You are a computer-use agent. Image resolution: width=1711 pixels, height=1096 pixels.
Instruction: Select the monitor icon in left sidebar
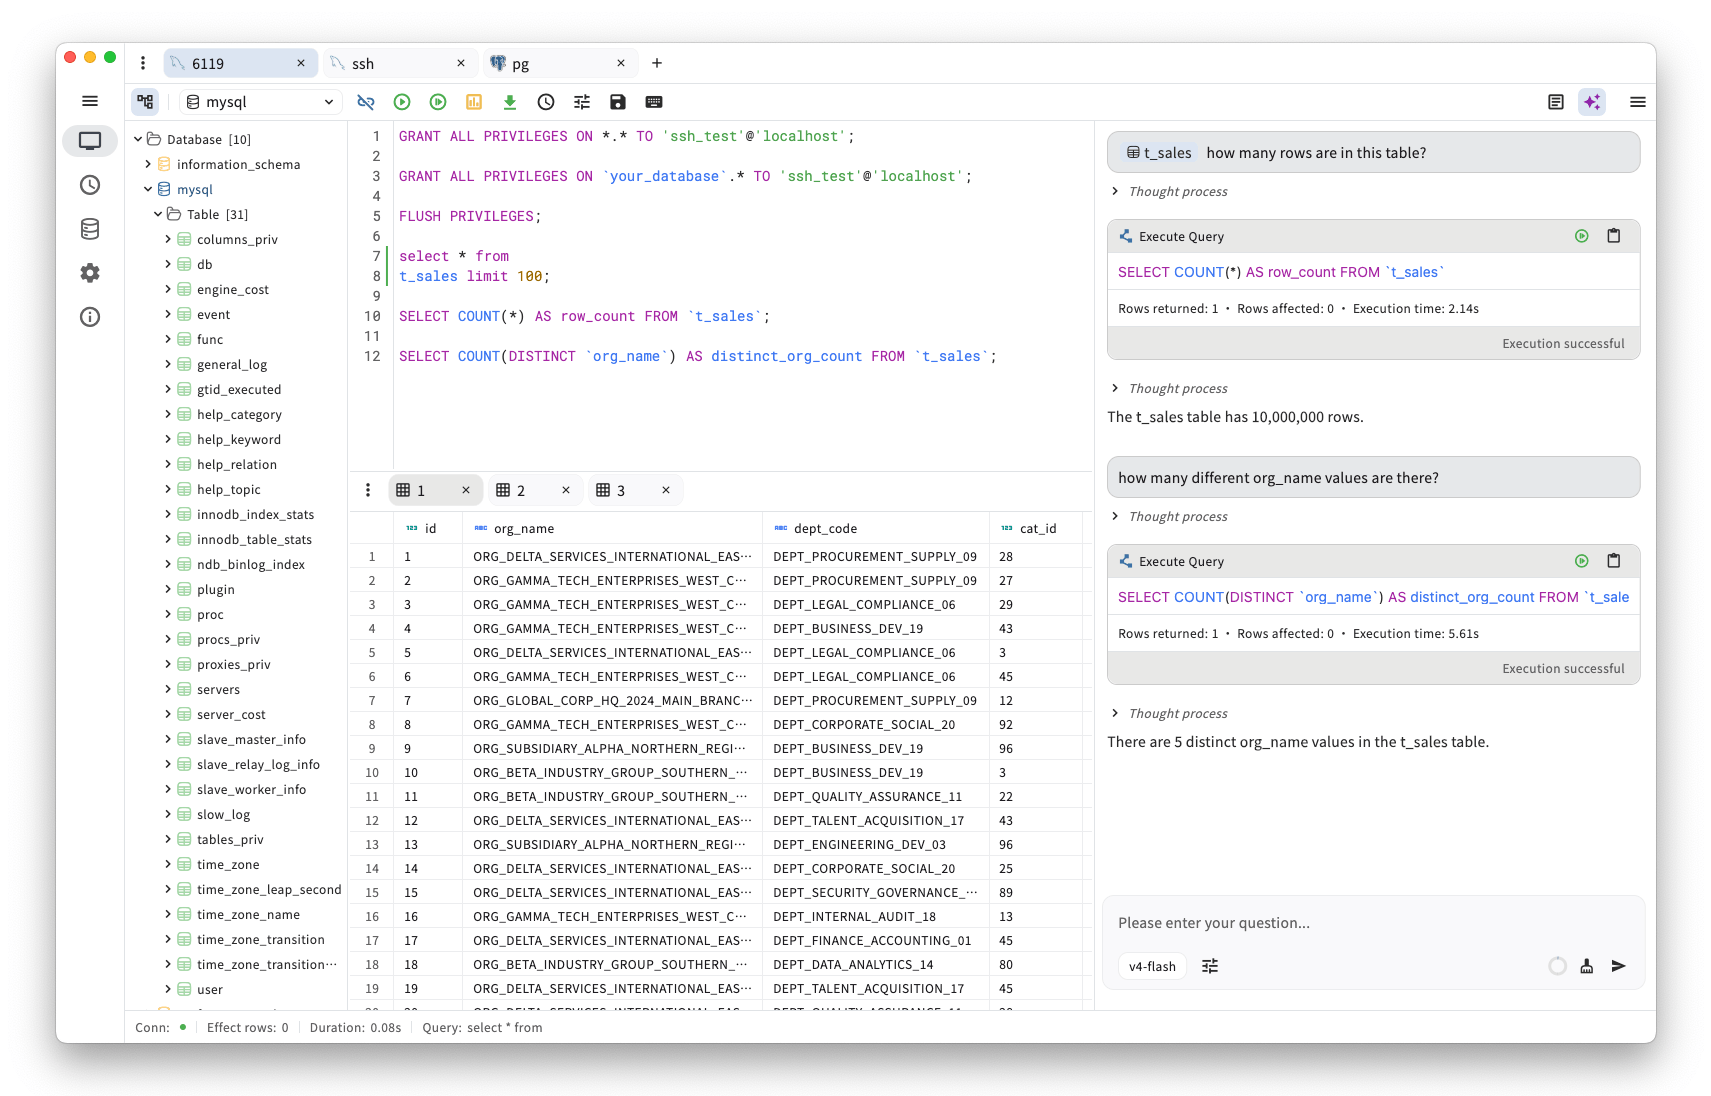tap(90, 141)
